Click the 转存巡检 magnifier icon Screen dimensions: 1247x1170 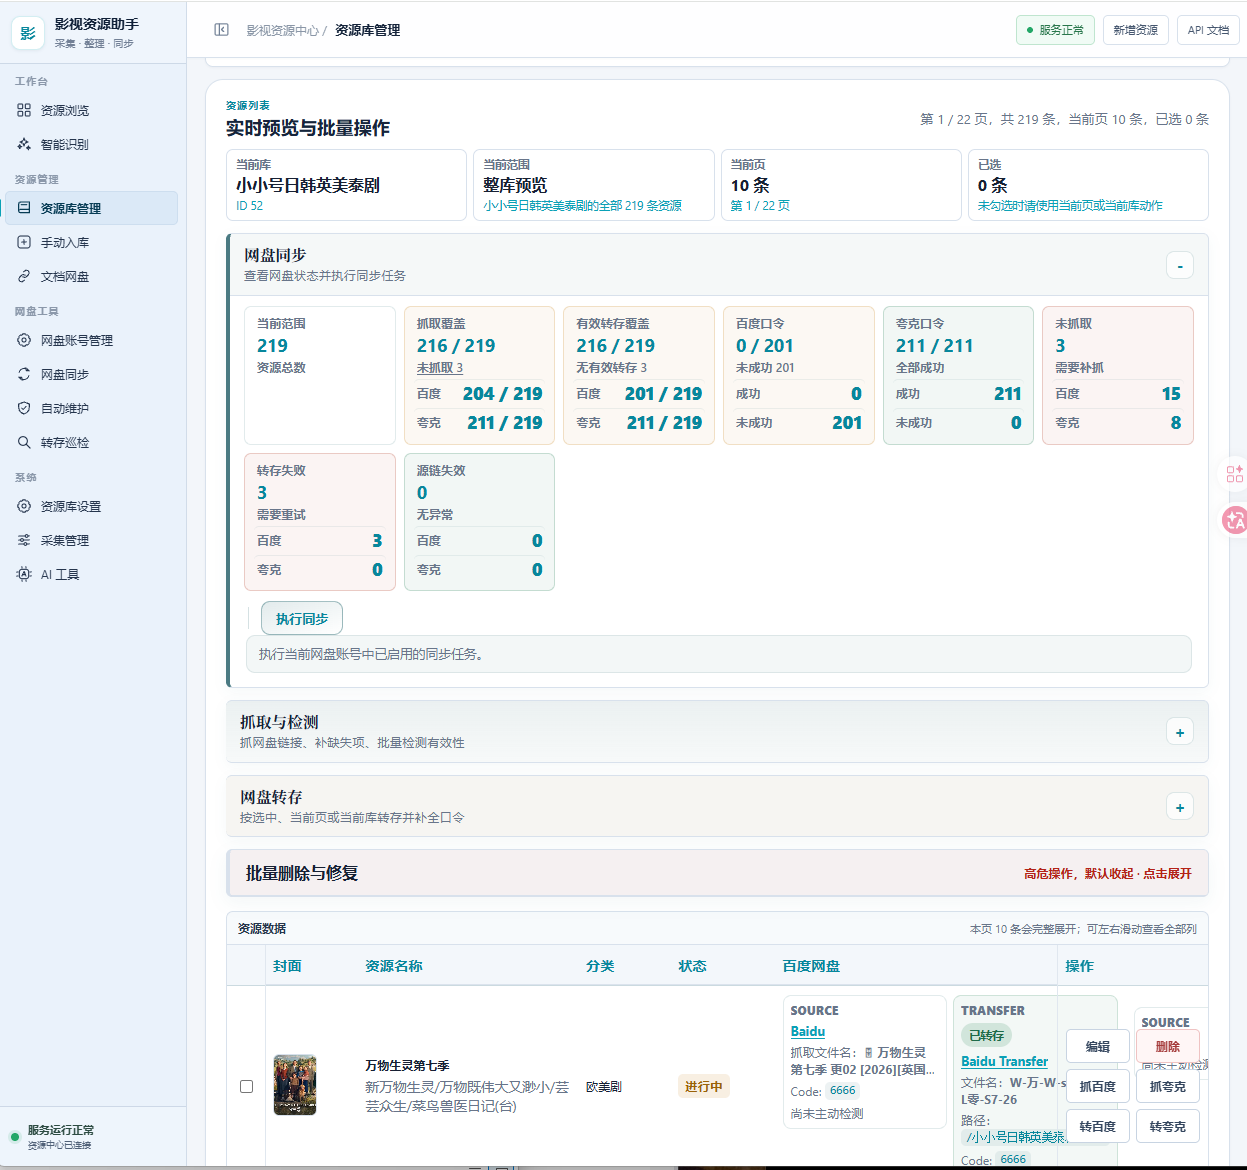point(24,442)
